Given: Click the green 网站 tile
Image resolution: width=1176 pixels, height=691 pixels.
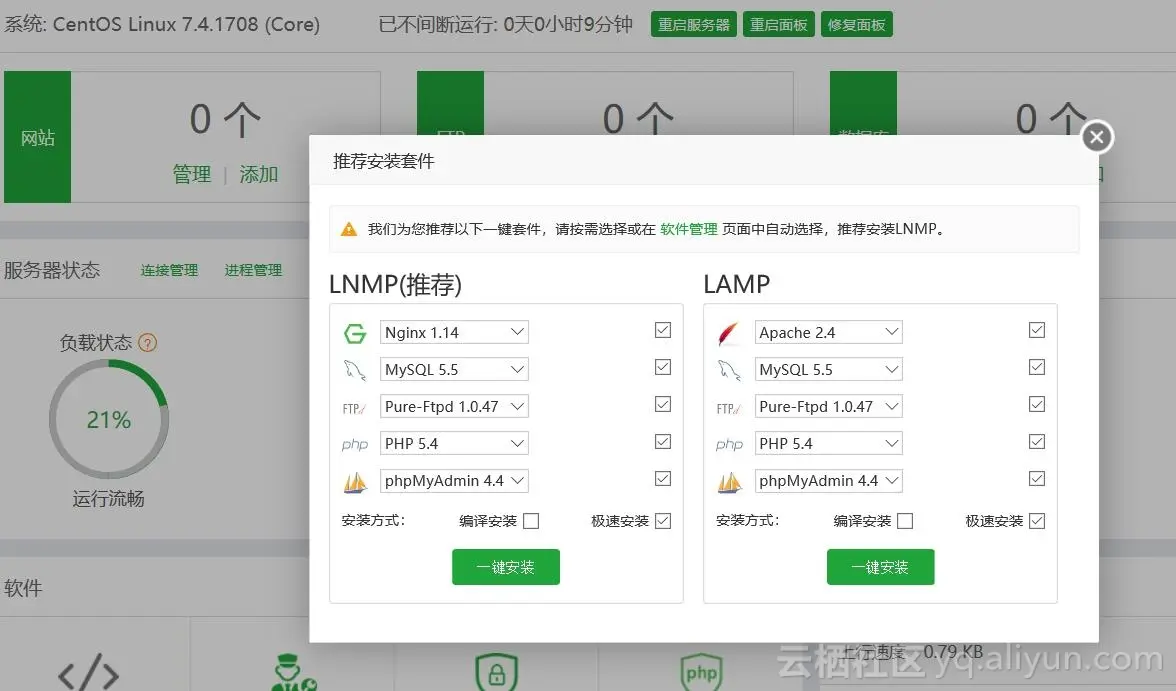Looking at the screenshot, I should click(x=38, y=137).
